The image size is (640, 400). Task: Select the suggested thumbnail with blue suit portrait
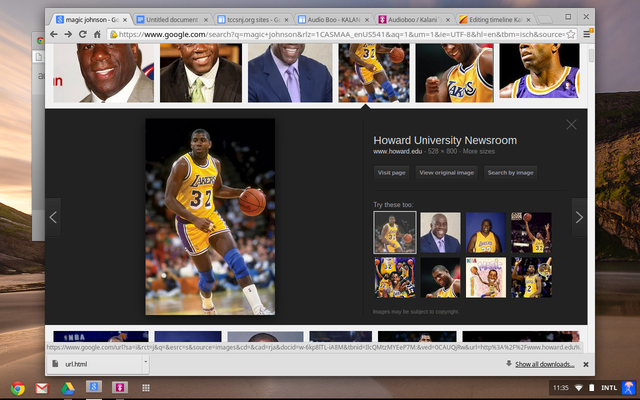pyautogui.click(x=440, y=232)
